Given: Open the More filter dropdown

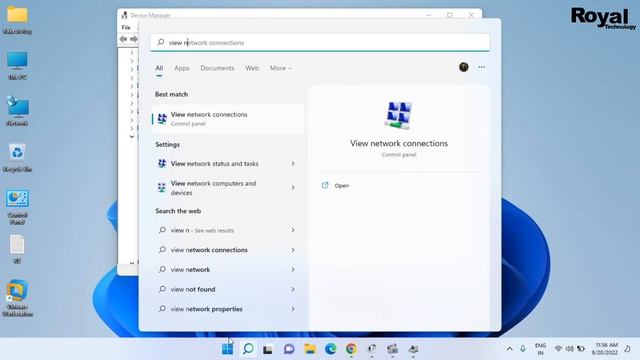Looking at the screenshot, I should pos(280,68).
